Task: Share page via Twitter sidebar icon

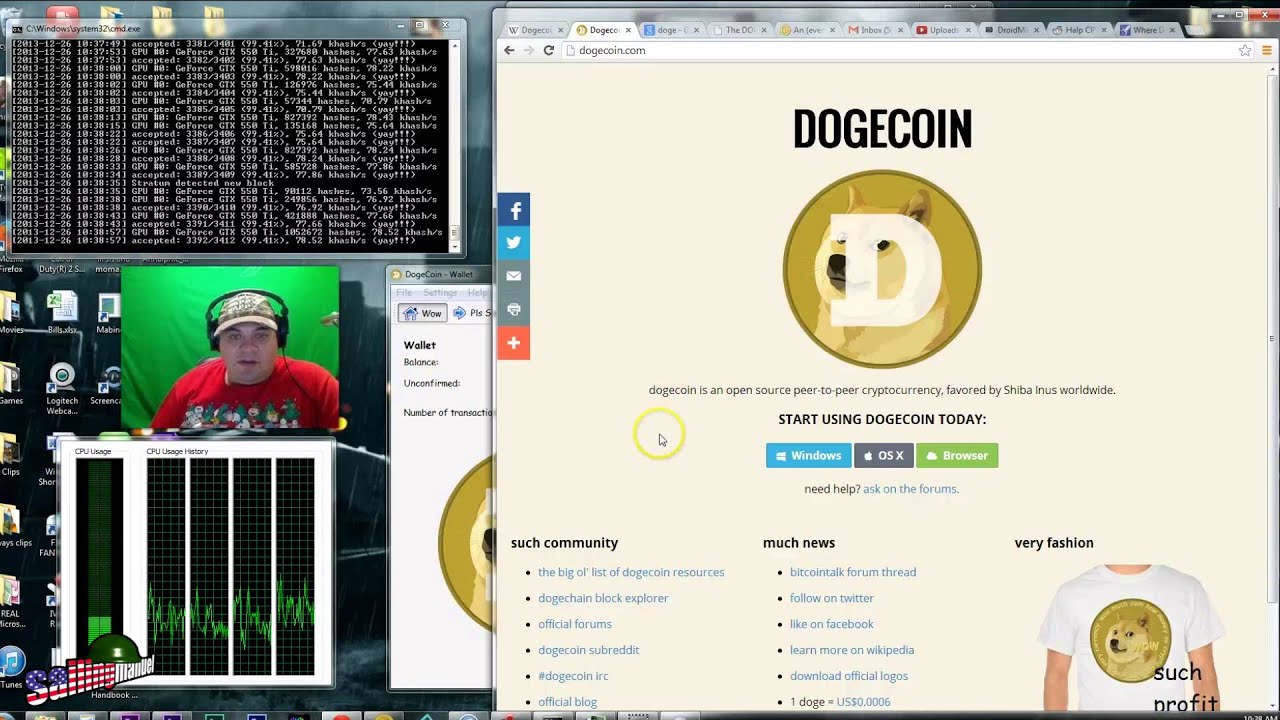Action: (x=514, y=243)
